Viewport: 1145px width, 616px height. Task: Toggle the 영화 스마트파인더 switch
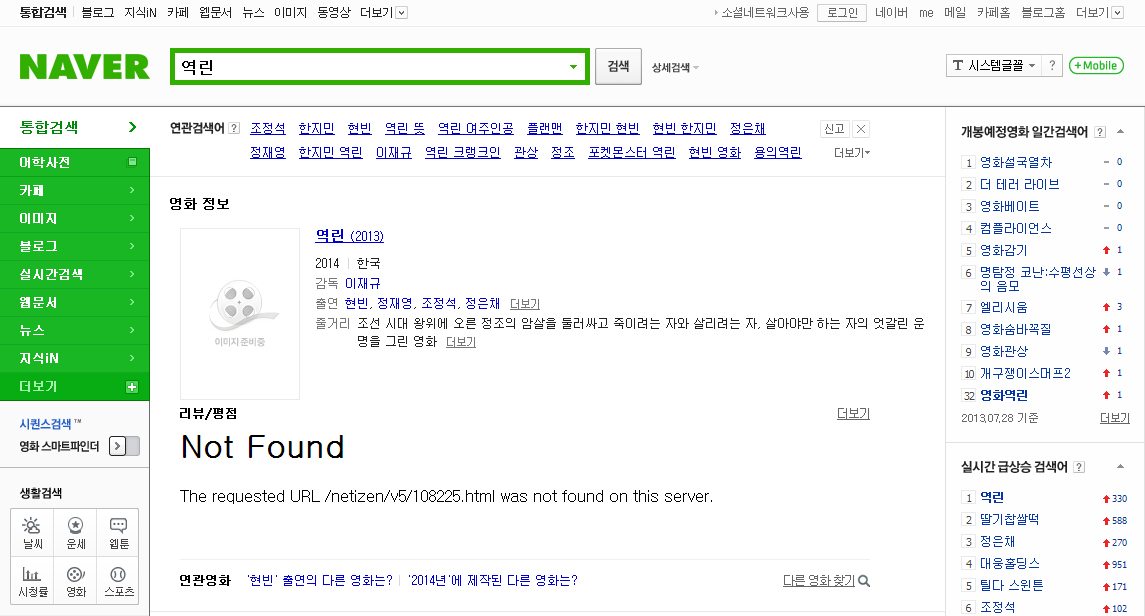point(124,446)
